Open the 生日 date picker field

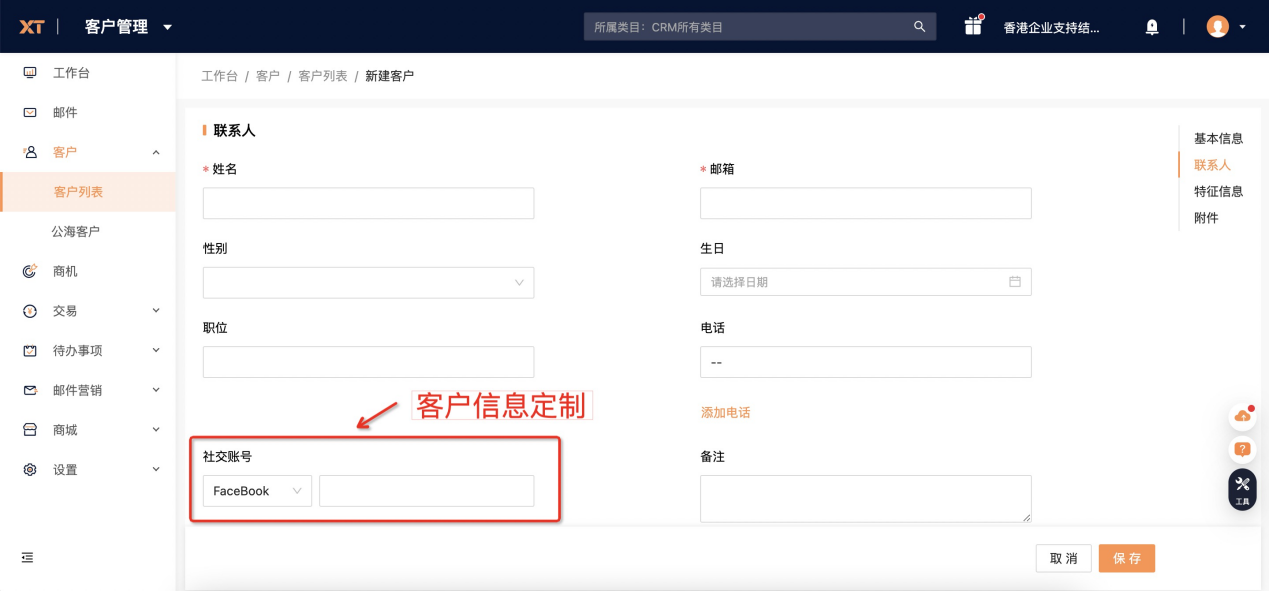[x=865, y=281]
